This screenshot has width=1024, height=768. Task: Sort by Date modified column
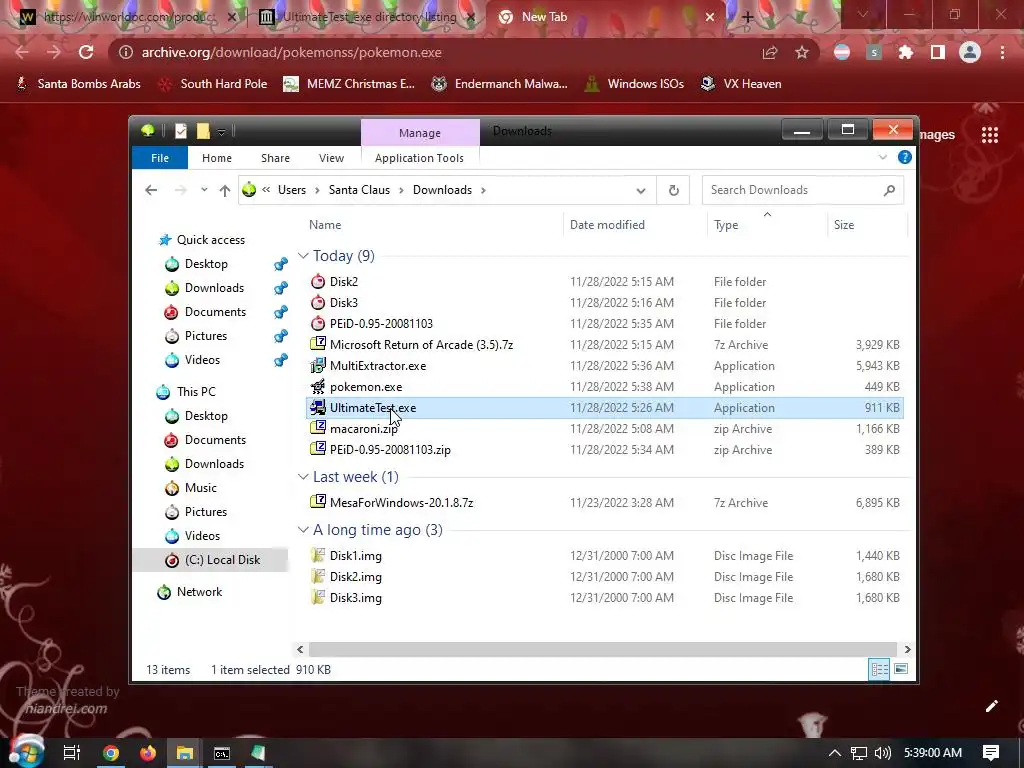607,225
